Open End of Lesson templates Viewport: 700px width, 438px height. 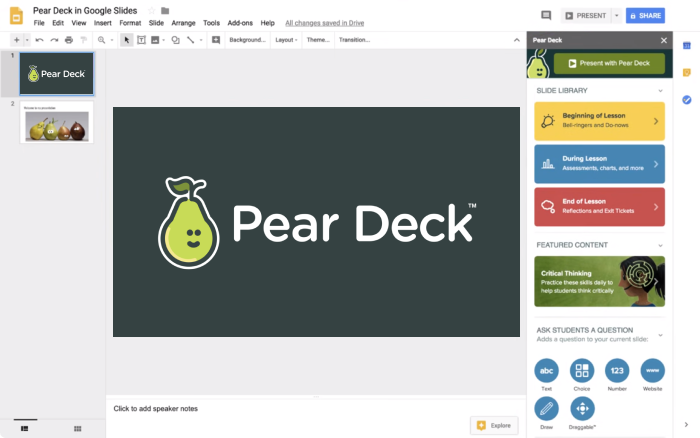(x=600, y=207)
